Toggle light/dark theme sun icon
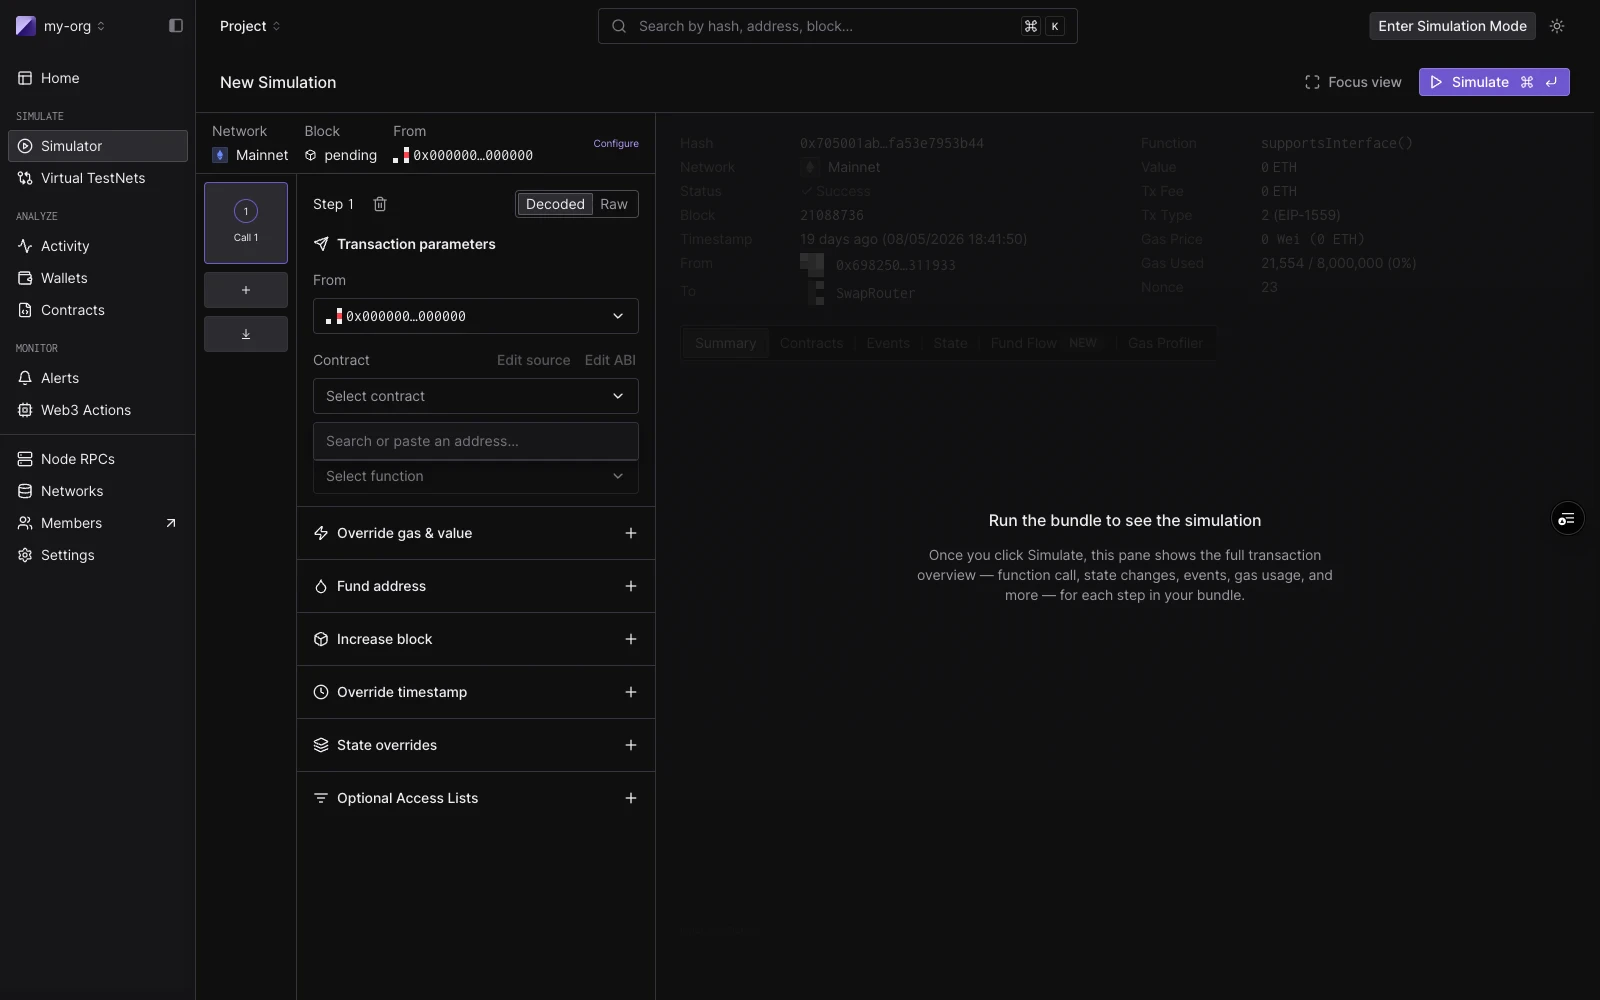 click(1557, 26)
